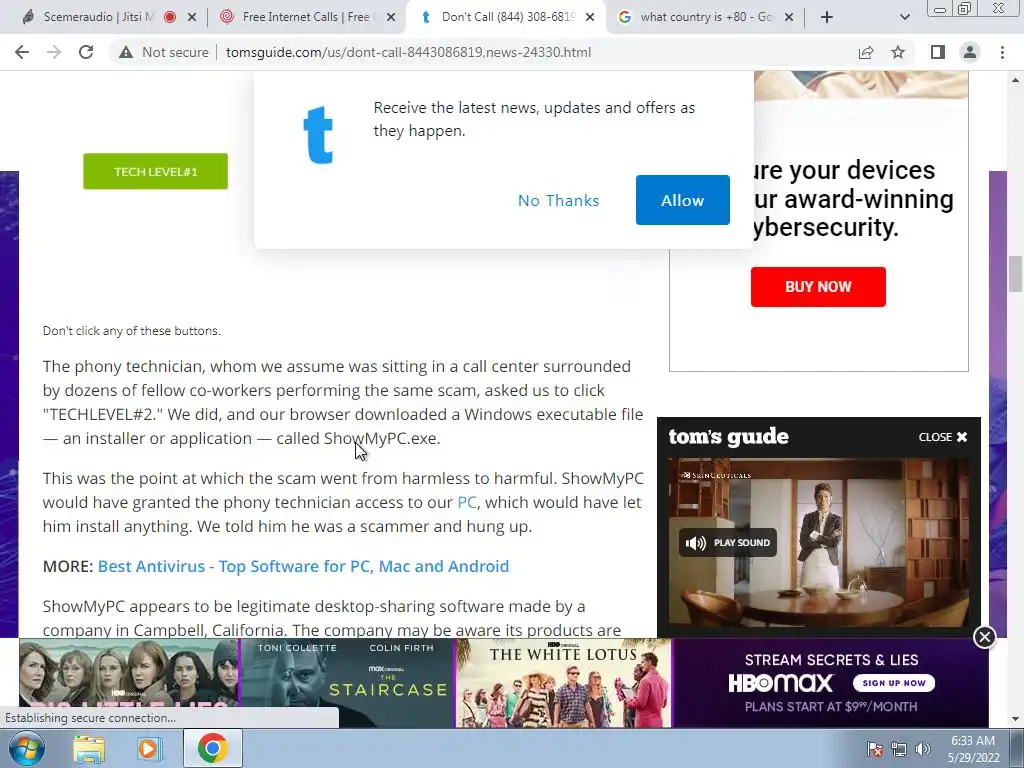This screenshot has width=1024, height=768.
Task: Go back to the previous page
Action: pos(22,52)
